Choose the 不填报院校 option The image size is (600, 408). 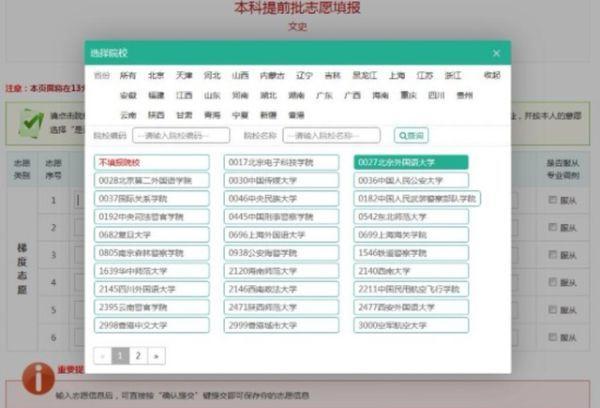pyautogui.click(x=152, y=162)
